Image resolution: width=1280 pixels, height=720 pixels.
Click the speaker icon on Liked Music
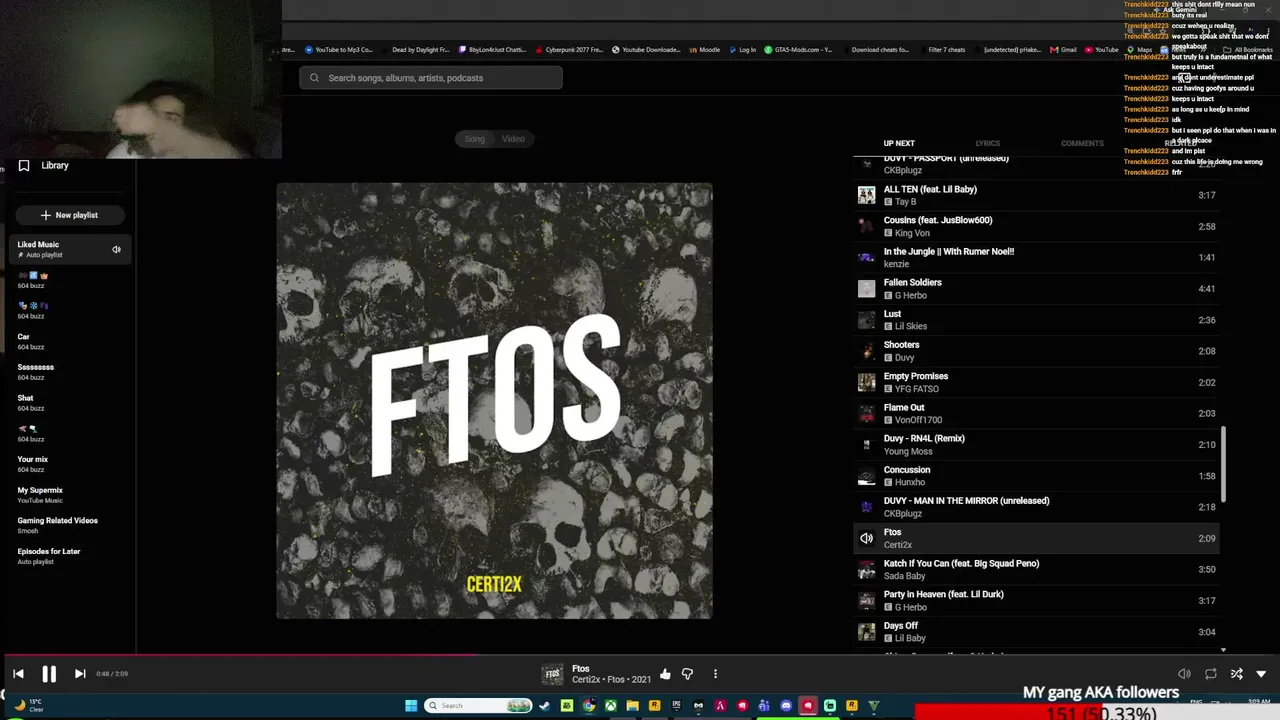pos(116,249)
